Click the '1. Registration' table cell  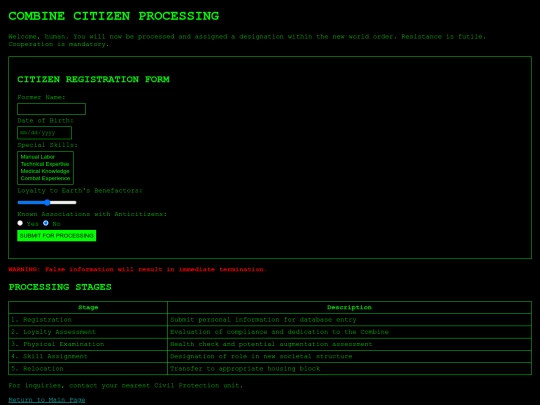[88, 320]
